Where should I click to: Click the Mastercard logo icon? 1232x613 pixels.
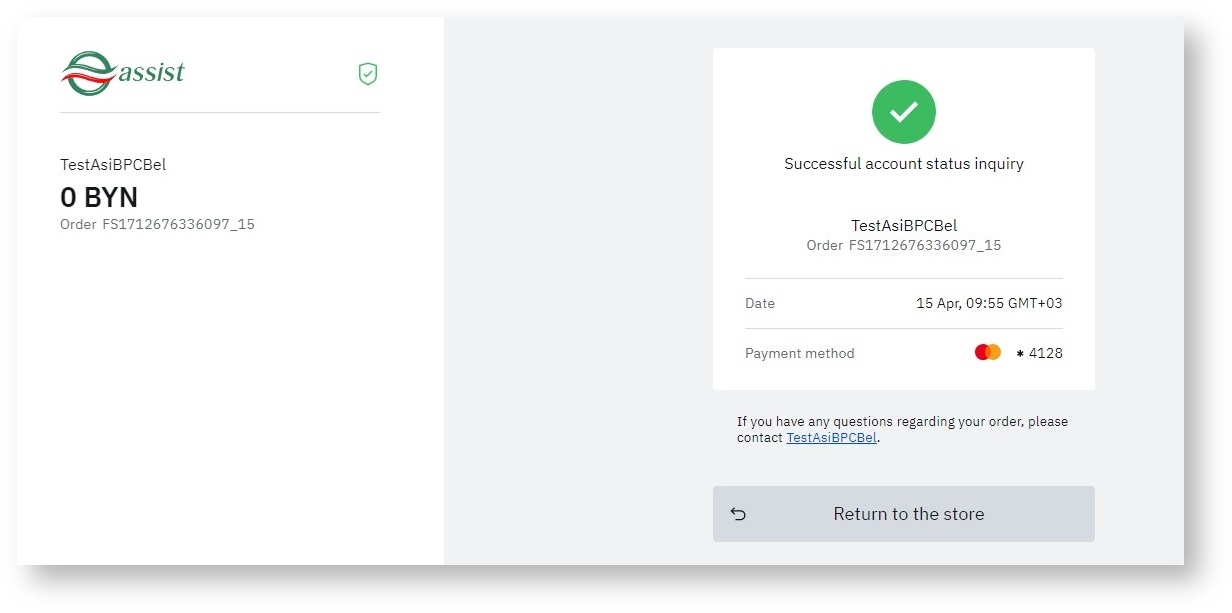click(x=987, y=352)
